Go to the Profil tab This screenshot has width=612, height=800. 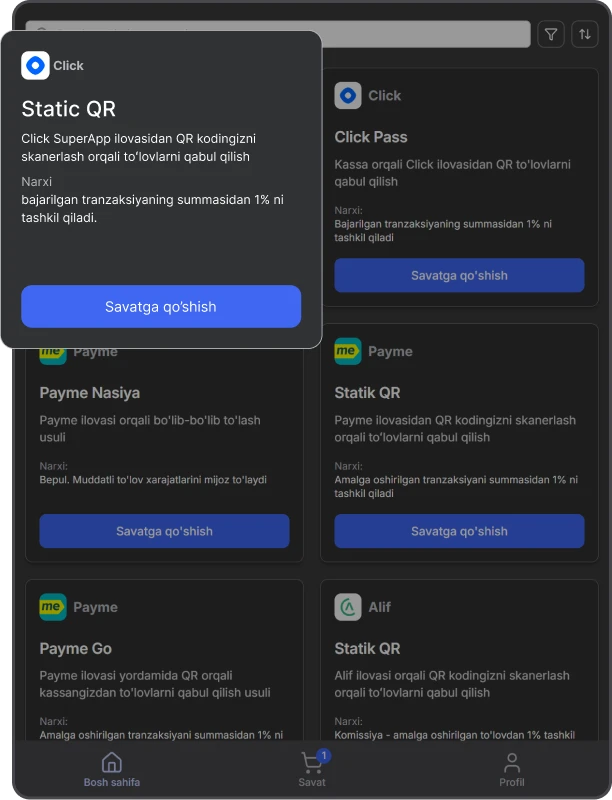point(512,770)
